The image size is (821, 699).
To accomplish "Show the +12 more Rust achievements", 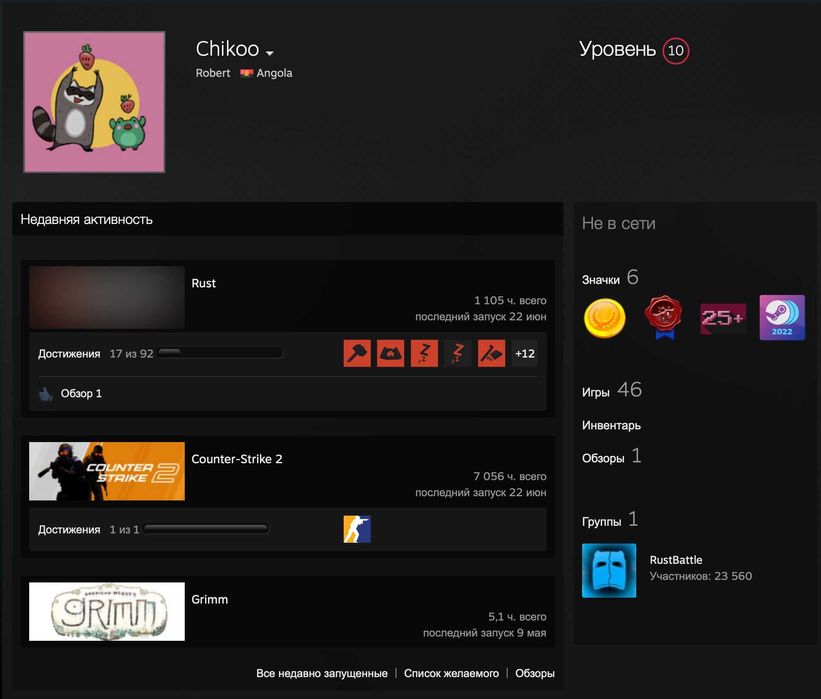I will (525, 353).
